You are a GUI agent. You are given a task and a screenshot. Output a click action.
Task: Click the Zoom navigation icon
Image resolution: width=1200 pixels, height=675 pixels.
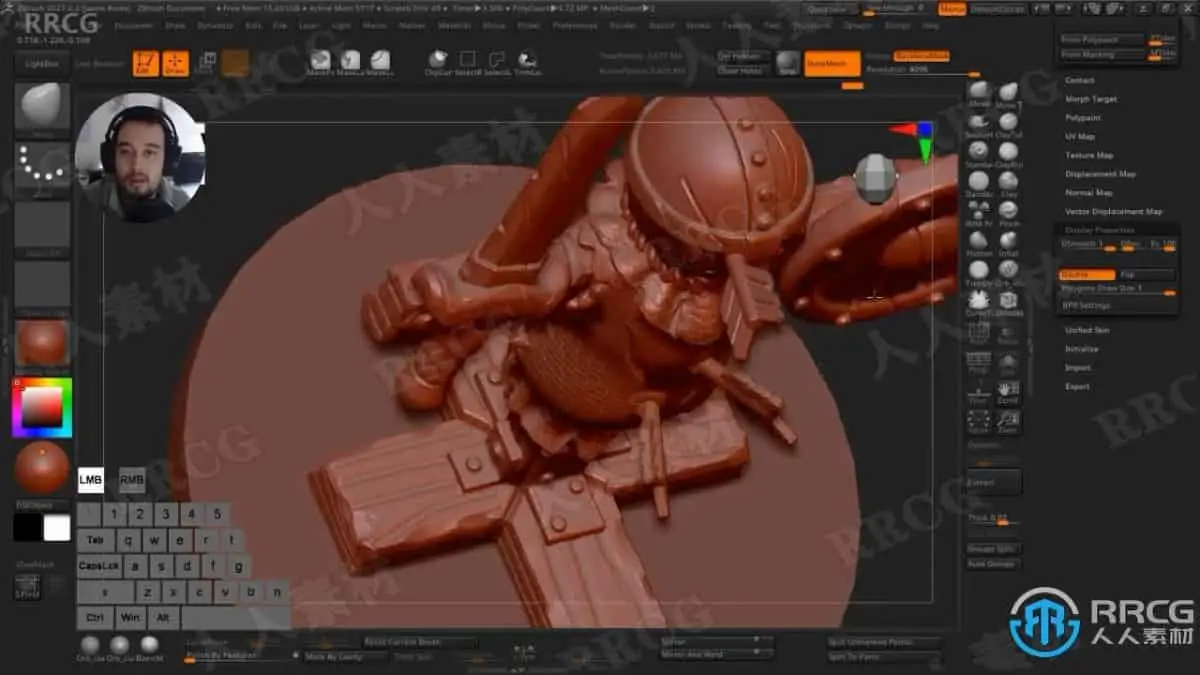[x=1008, y=422]
